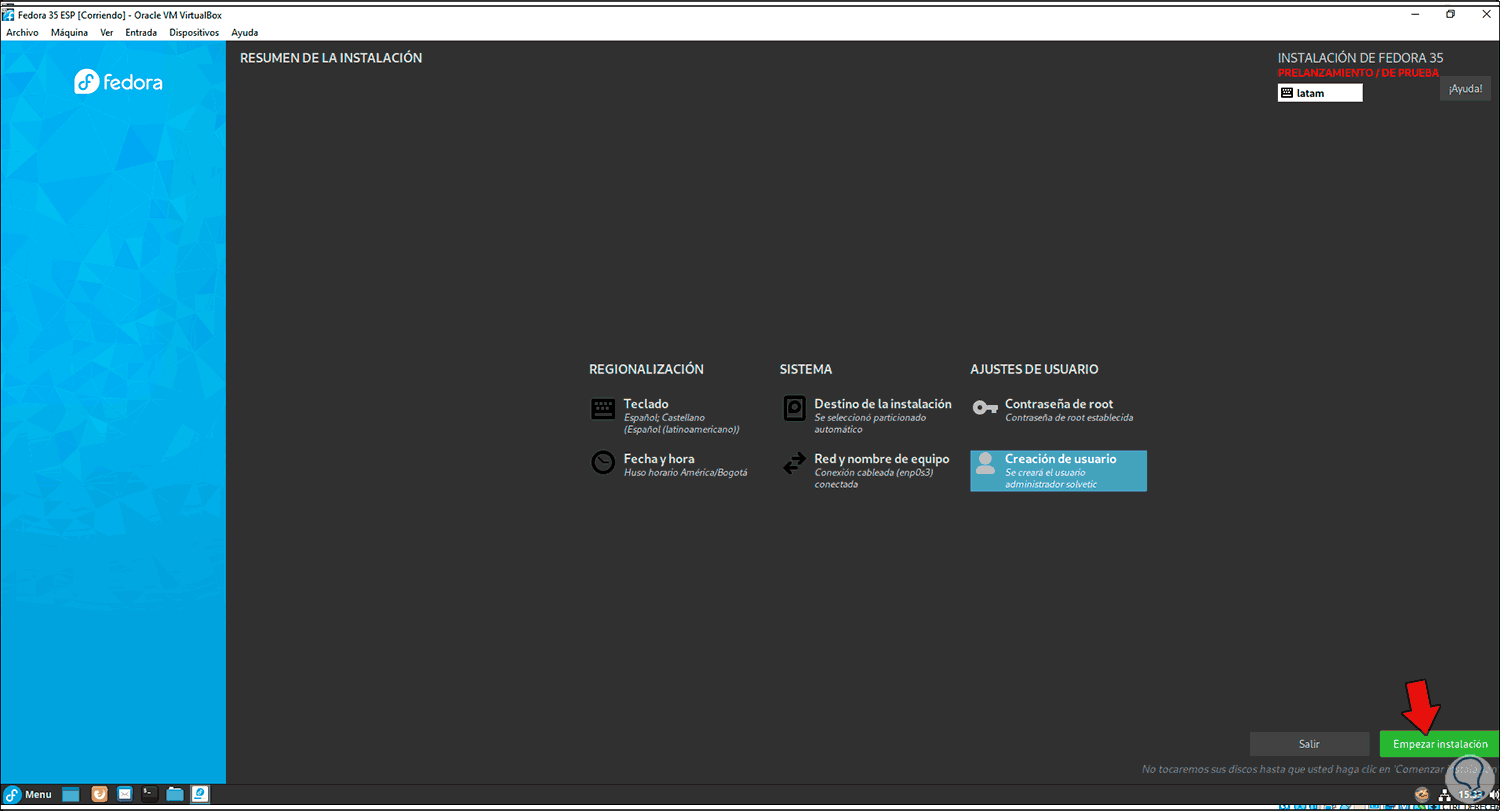The image size is (1500, 811).
Task: Click the REGIONALIZACIÓN section heading
Action: click(x=646, y=369)
